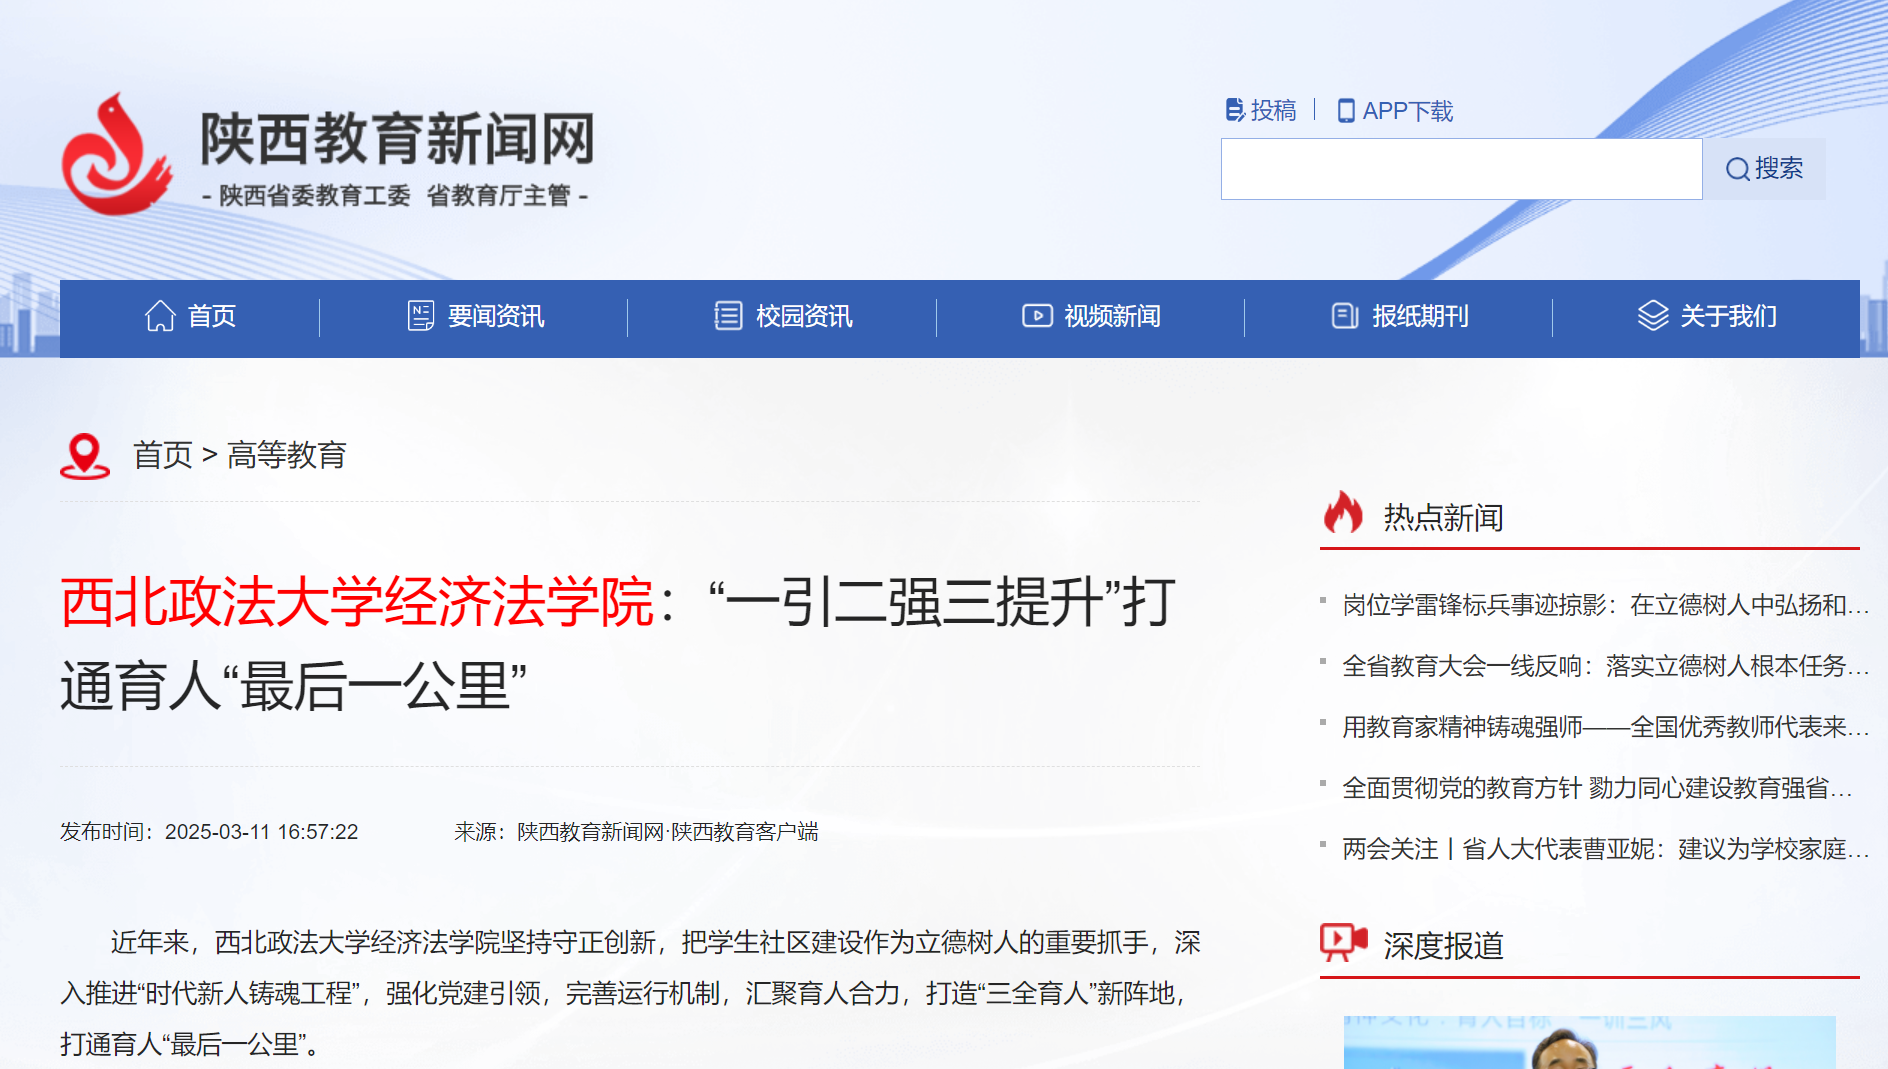Open hot news 两会关注 省人大代表曹亚妮

(x=1604, y=849)
